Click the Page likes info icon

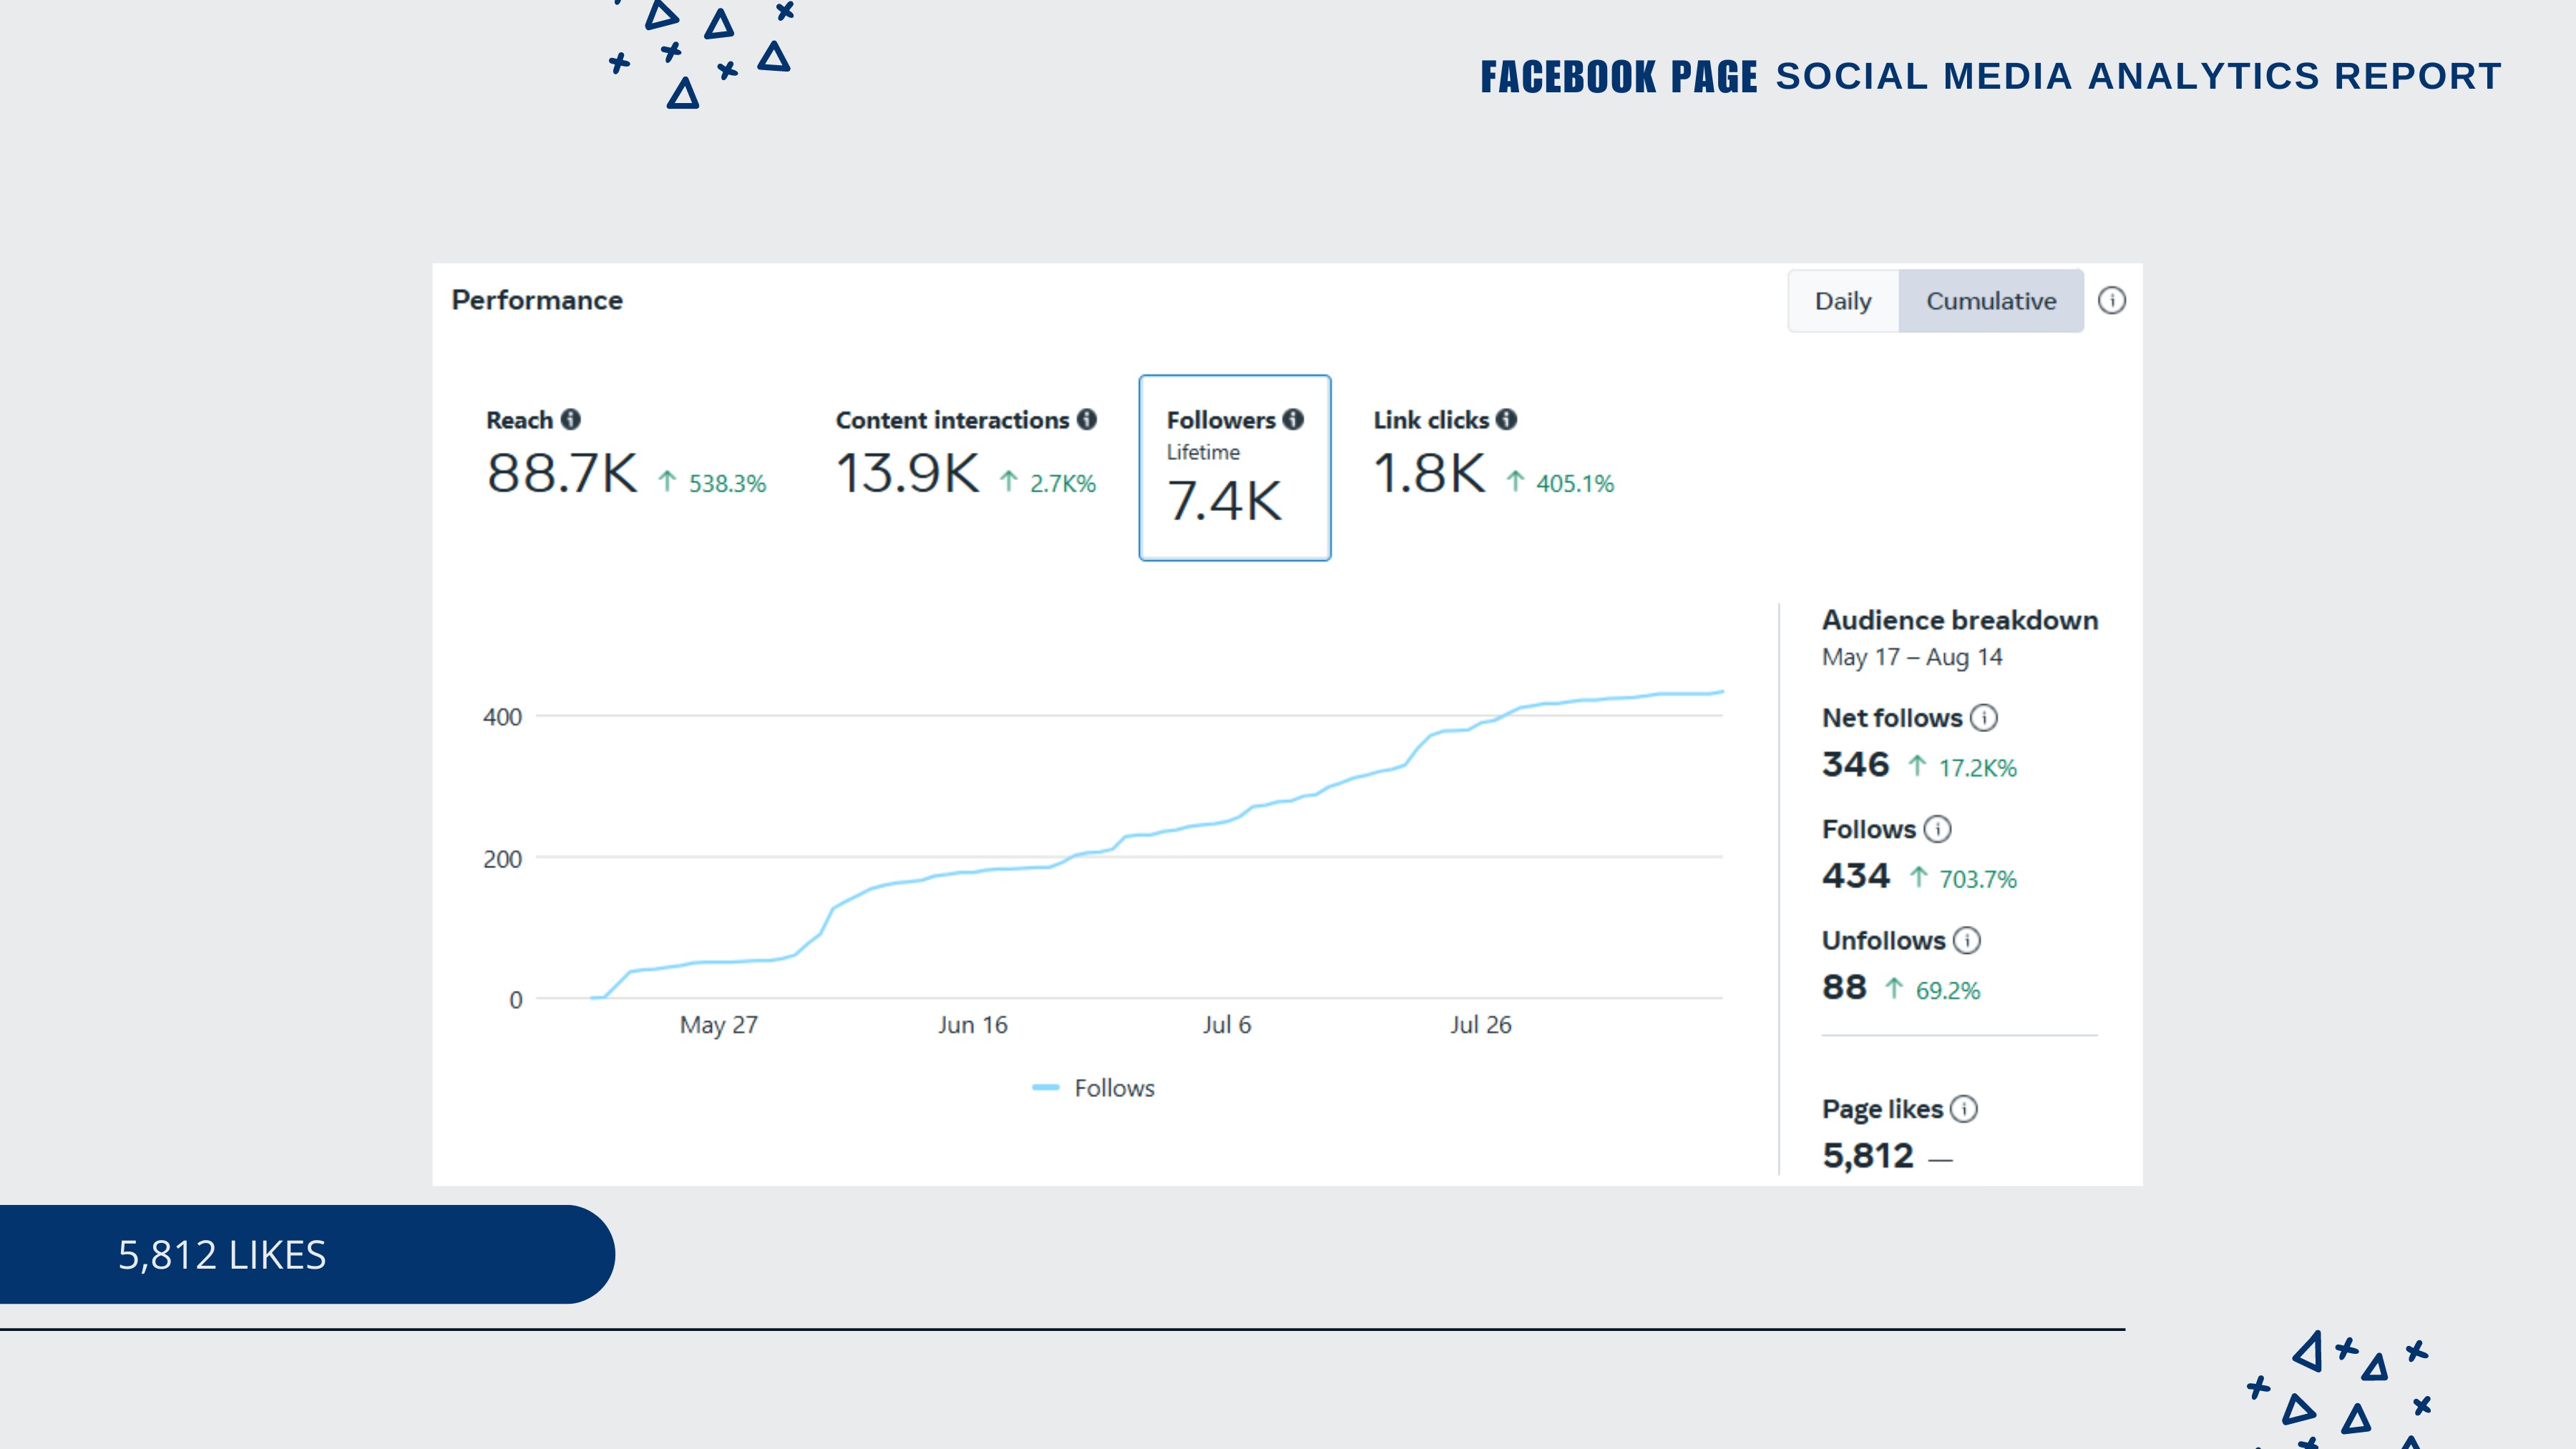1963,1109
